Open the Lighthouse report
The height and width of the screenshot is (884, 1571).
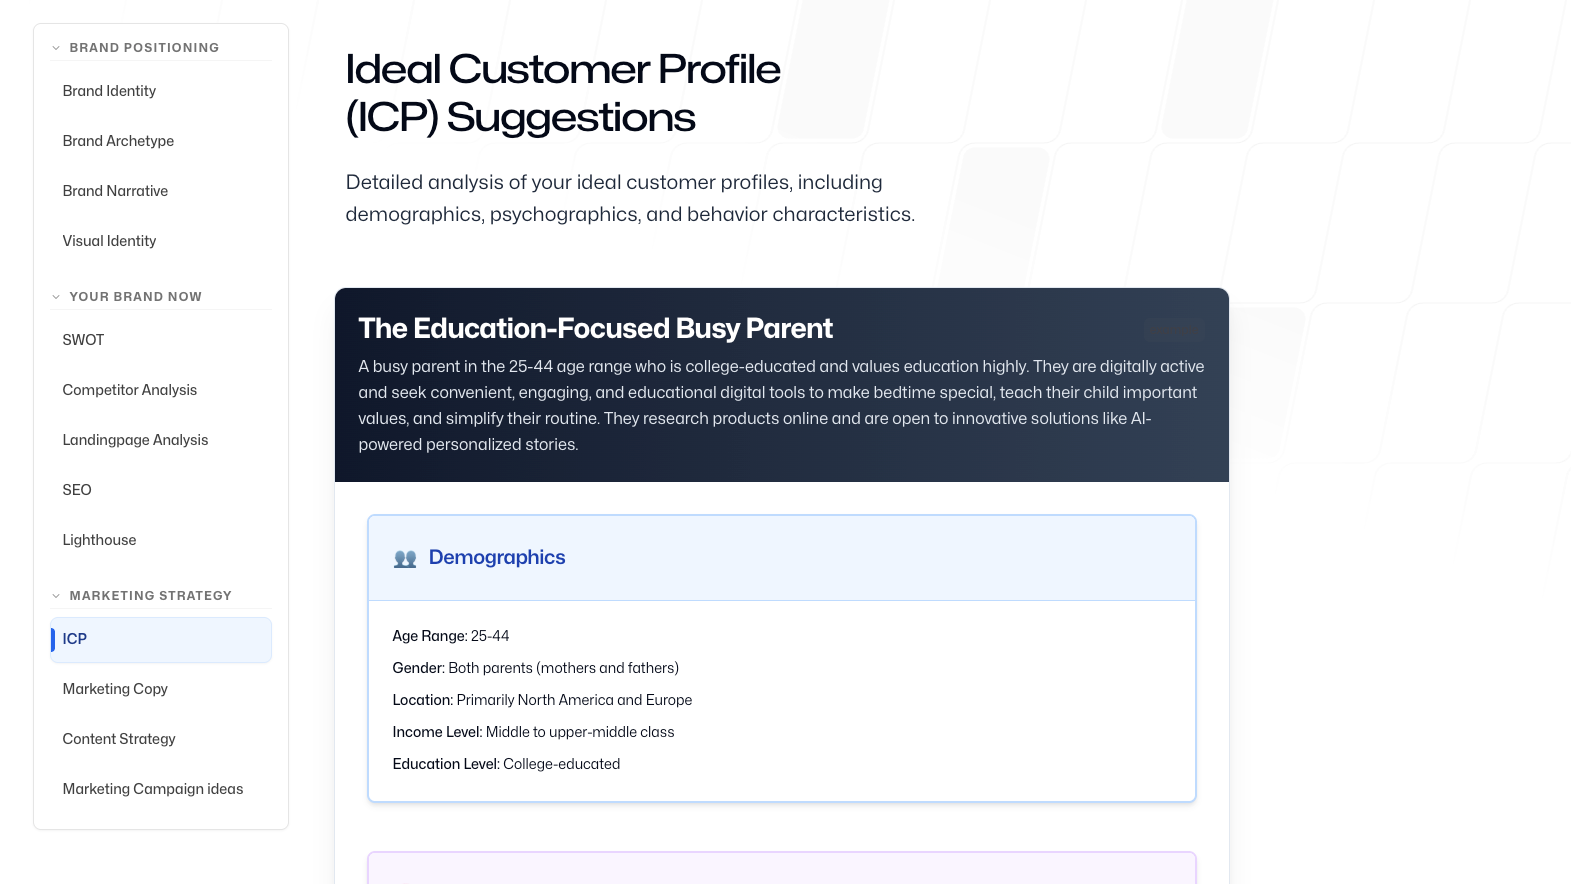99,540
